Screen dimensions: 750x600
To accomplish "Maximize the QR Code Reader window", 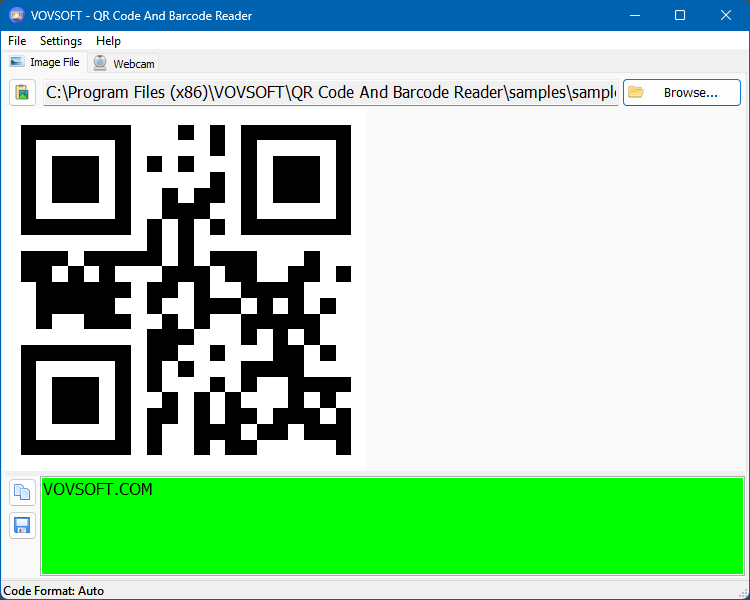I will (x=680, y=15).
